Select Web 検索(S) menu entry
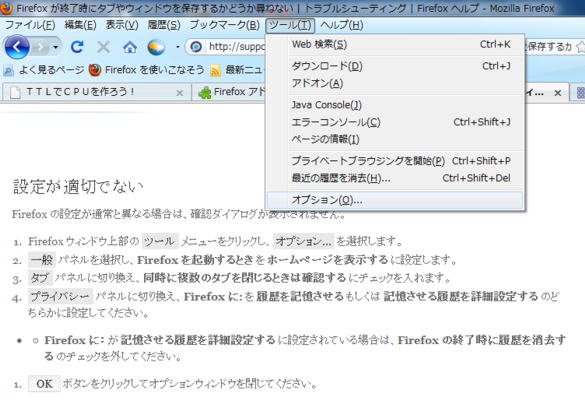The height and width of the screenshot is (400, 585). click(395, 44)
